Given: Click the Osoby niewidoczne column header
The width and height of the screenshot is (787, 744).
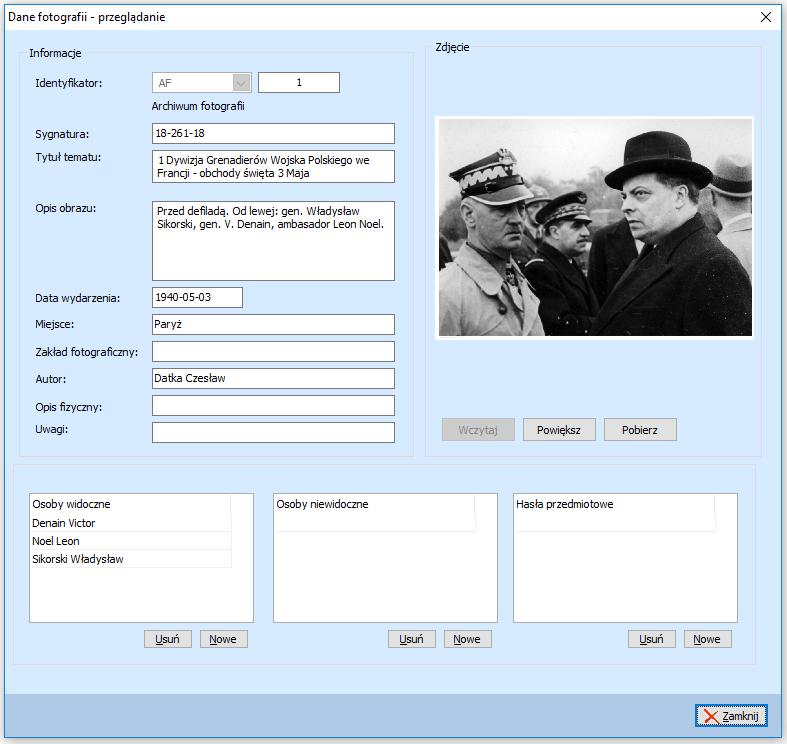Looking at the screenshot, I should pos(374,504).
